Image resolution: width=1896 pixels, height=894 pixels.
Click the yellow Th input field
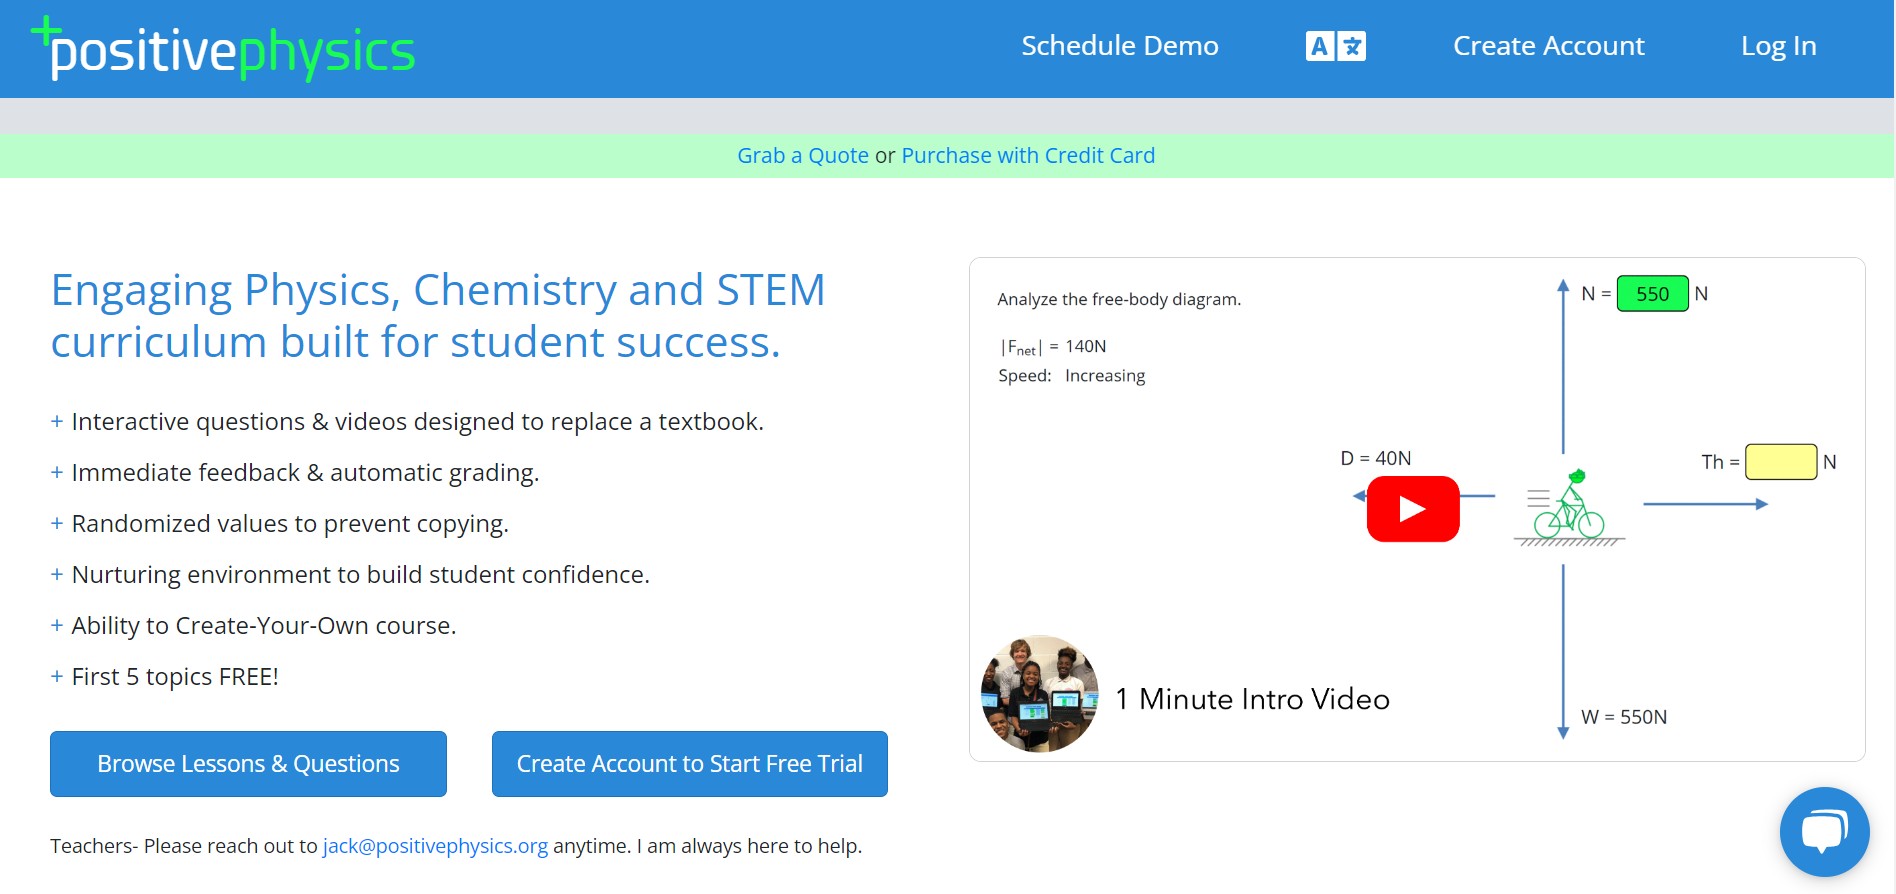[1780, 462]
